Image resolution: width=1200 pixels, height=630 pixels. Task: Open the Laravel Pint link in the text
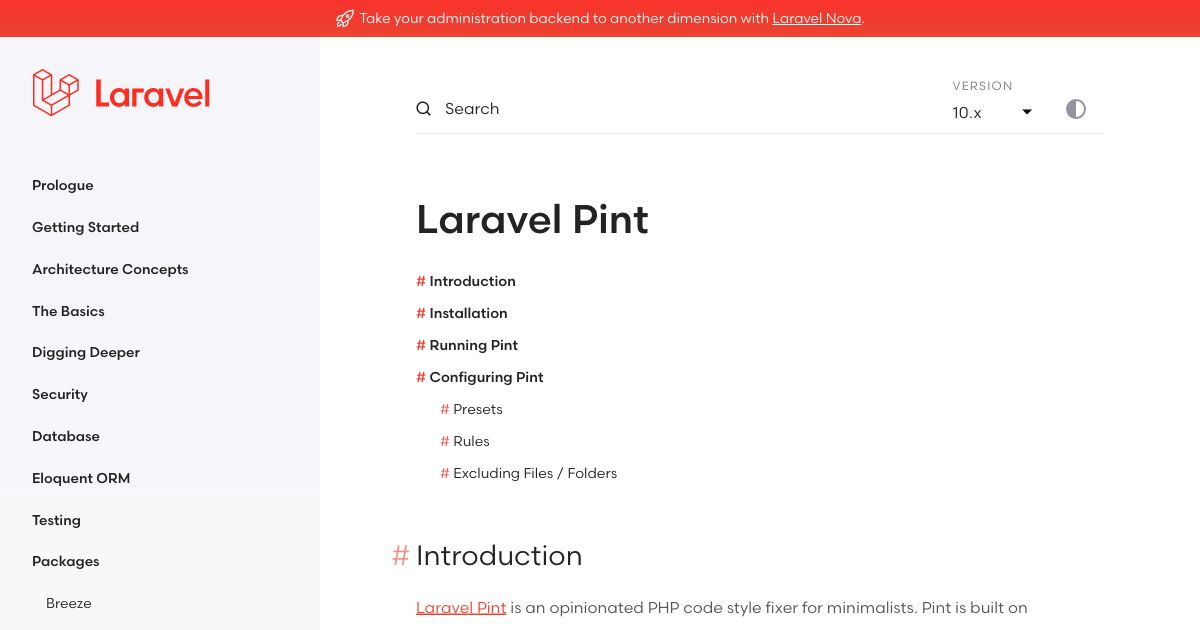pyautogui.click(x=461, y=607)
